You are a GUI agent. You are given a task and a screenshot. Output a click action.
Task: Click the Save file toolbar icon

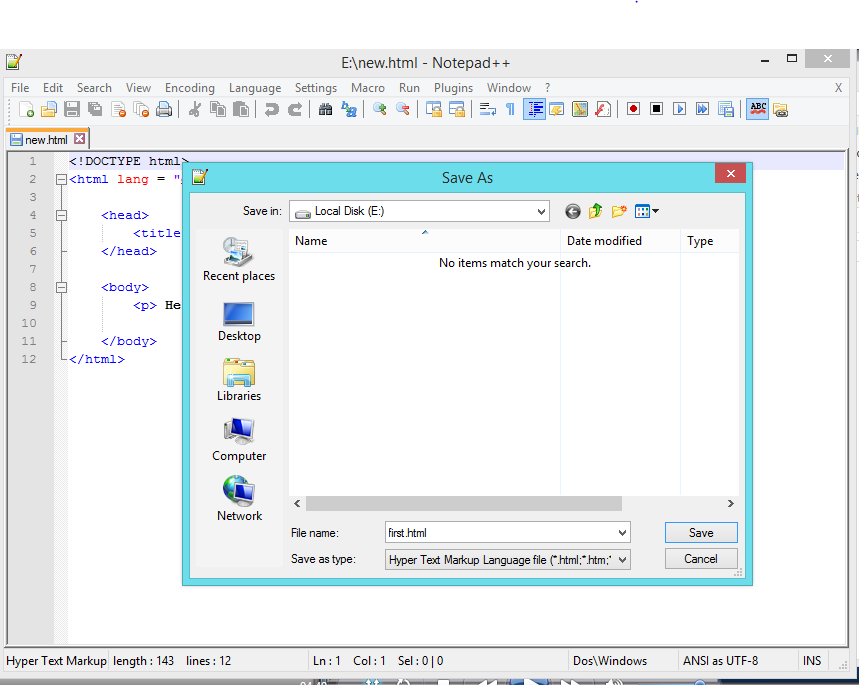[72, 110]
